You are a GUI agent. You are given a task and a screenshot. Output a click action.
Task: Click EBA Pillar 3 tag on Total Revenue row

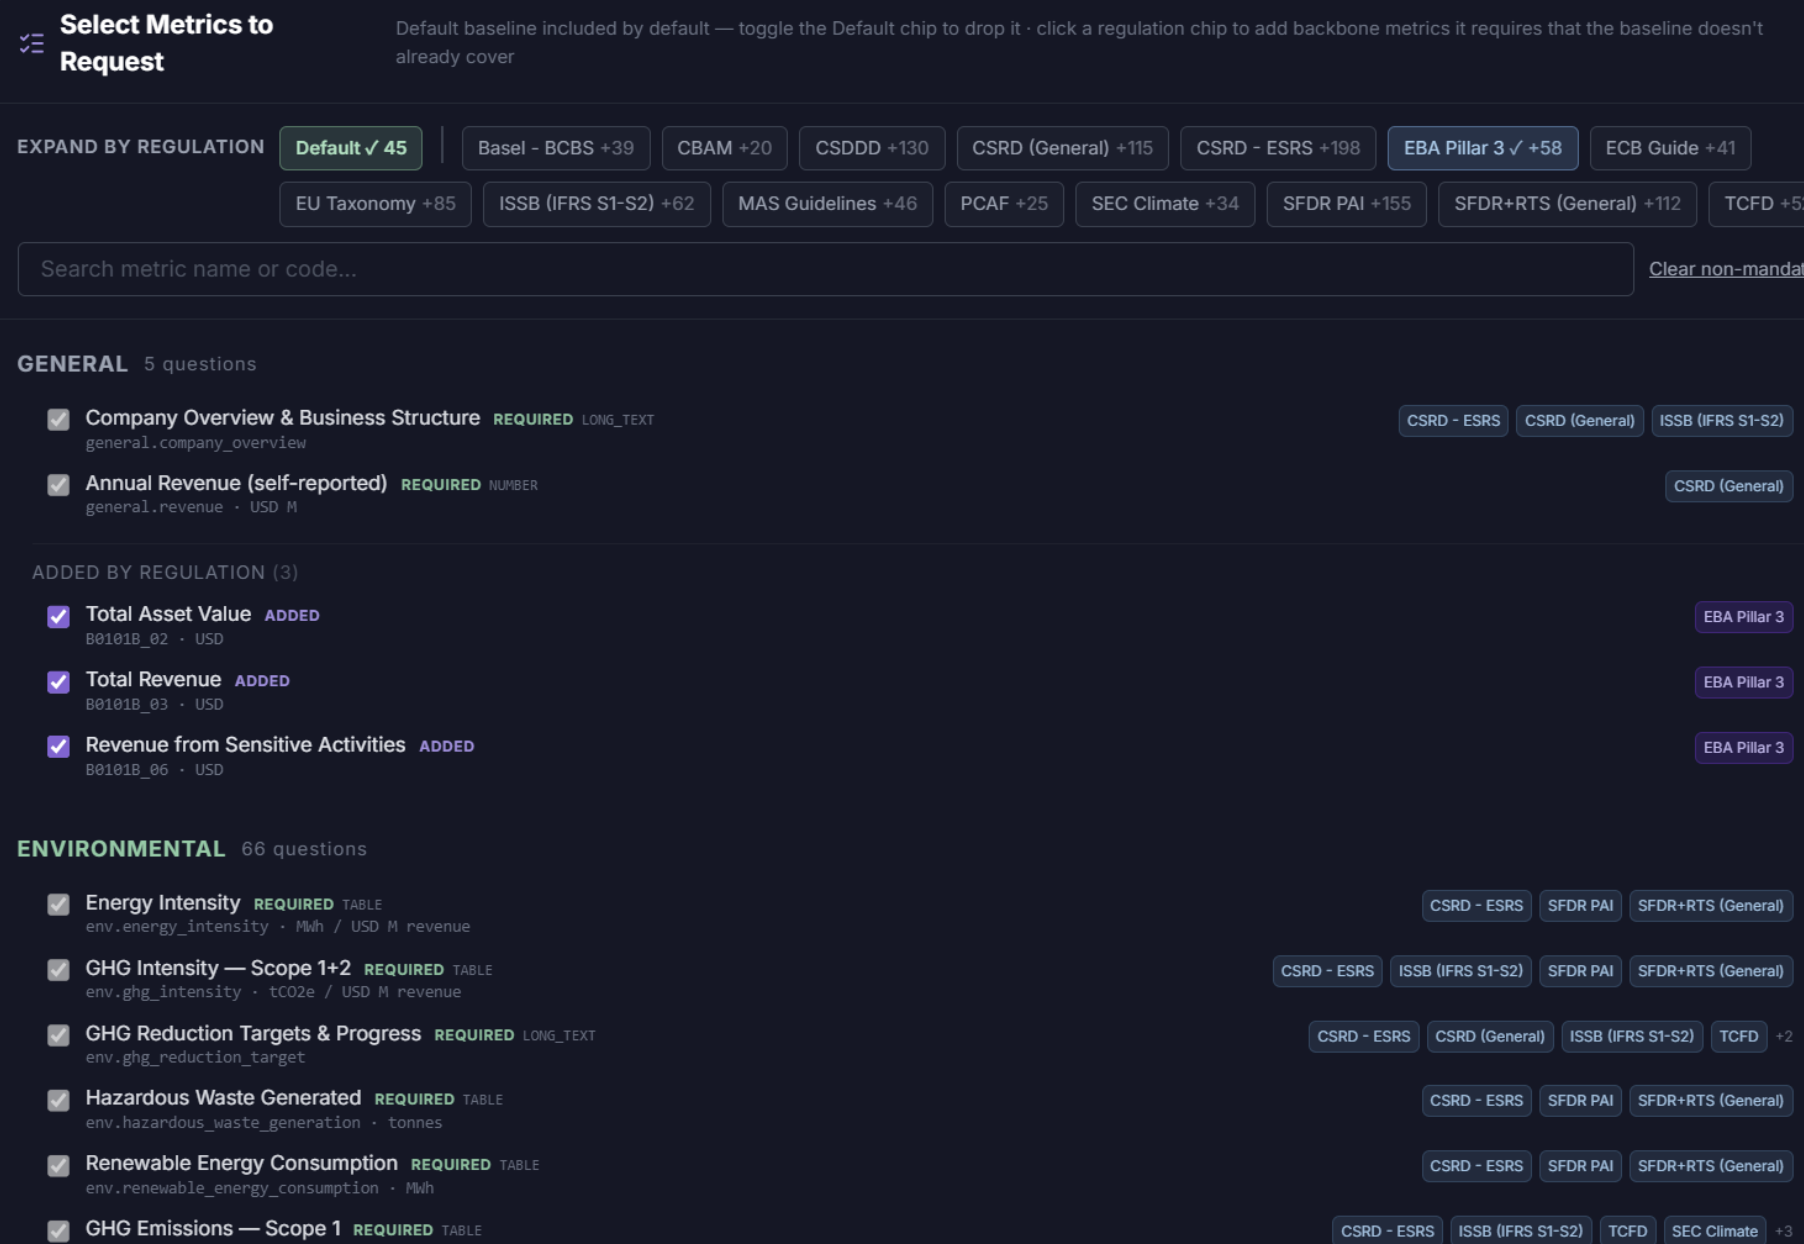coord(1743,682)
